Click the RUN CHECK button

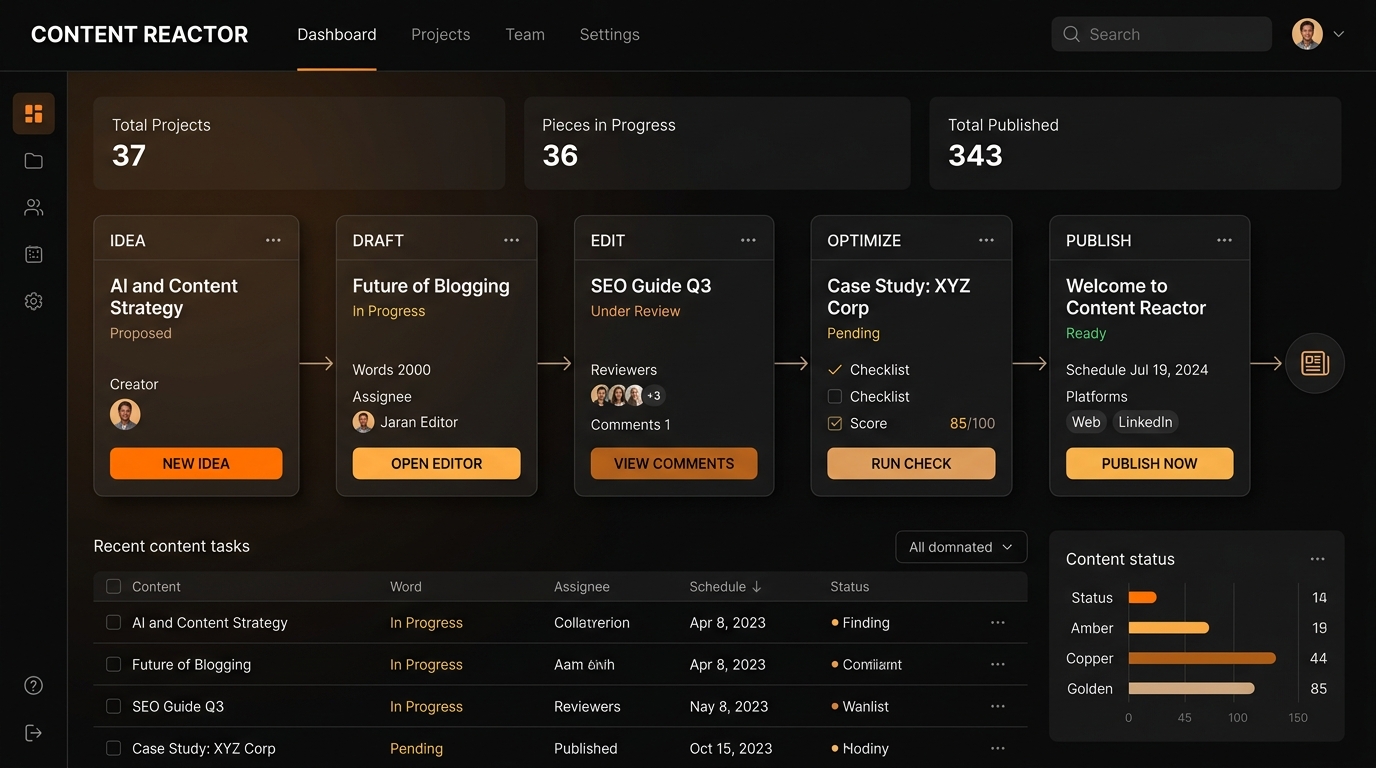(911, 463)
